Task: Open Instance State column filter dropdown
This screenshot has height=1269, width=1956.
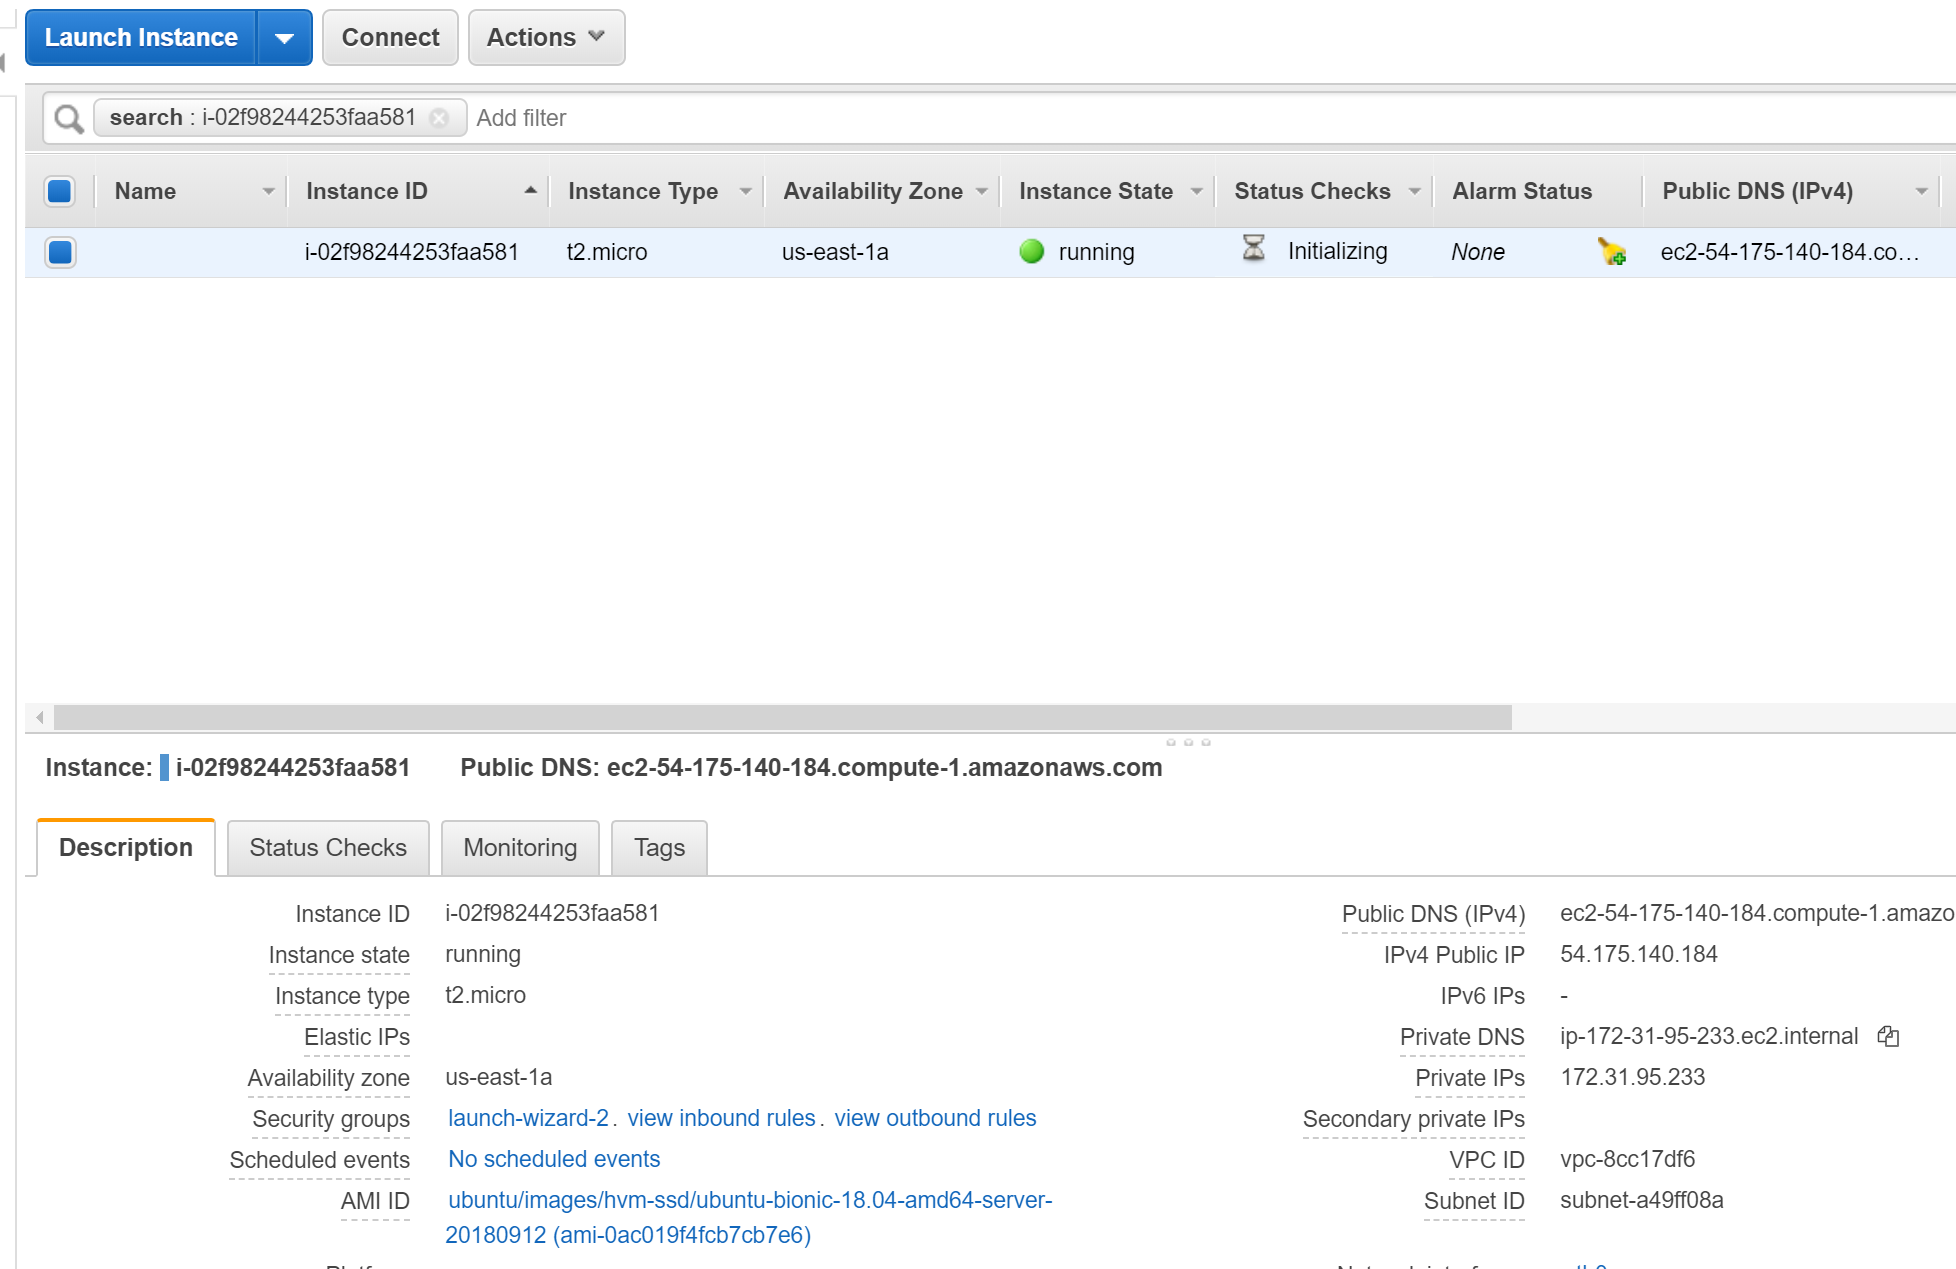Action: click(1196, 191)
